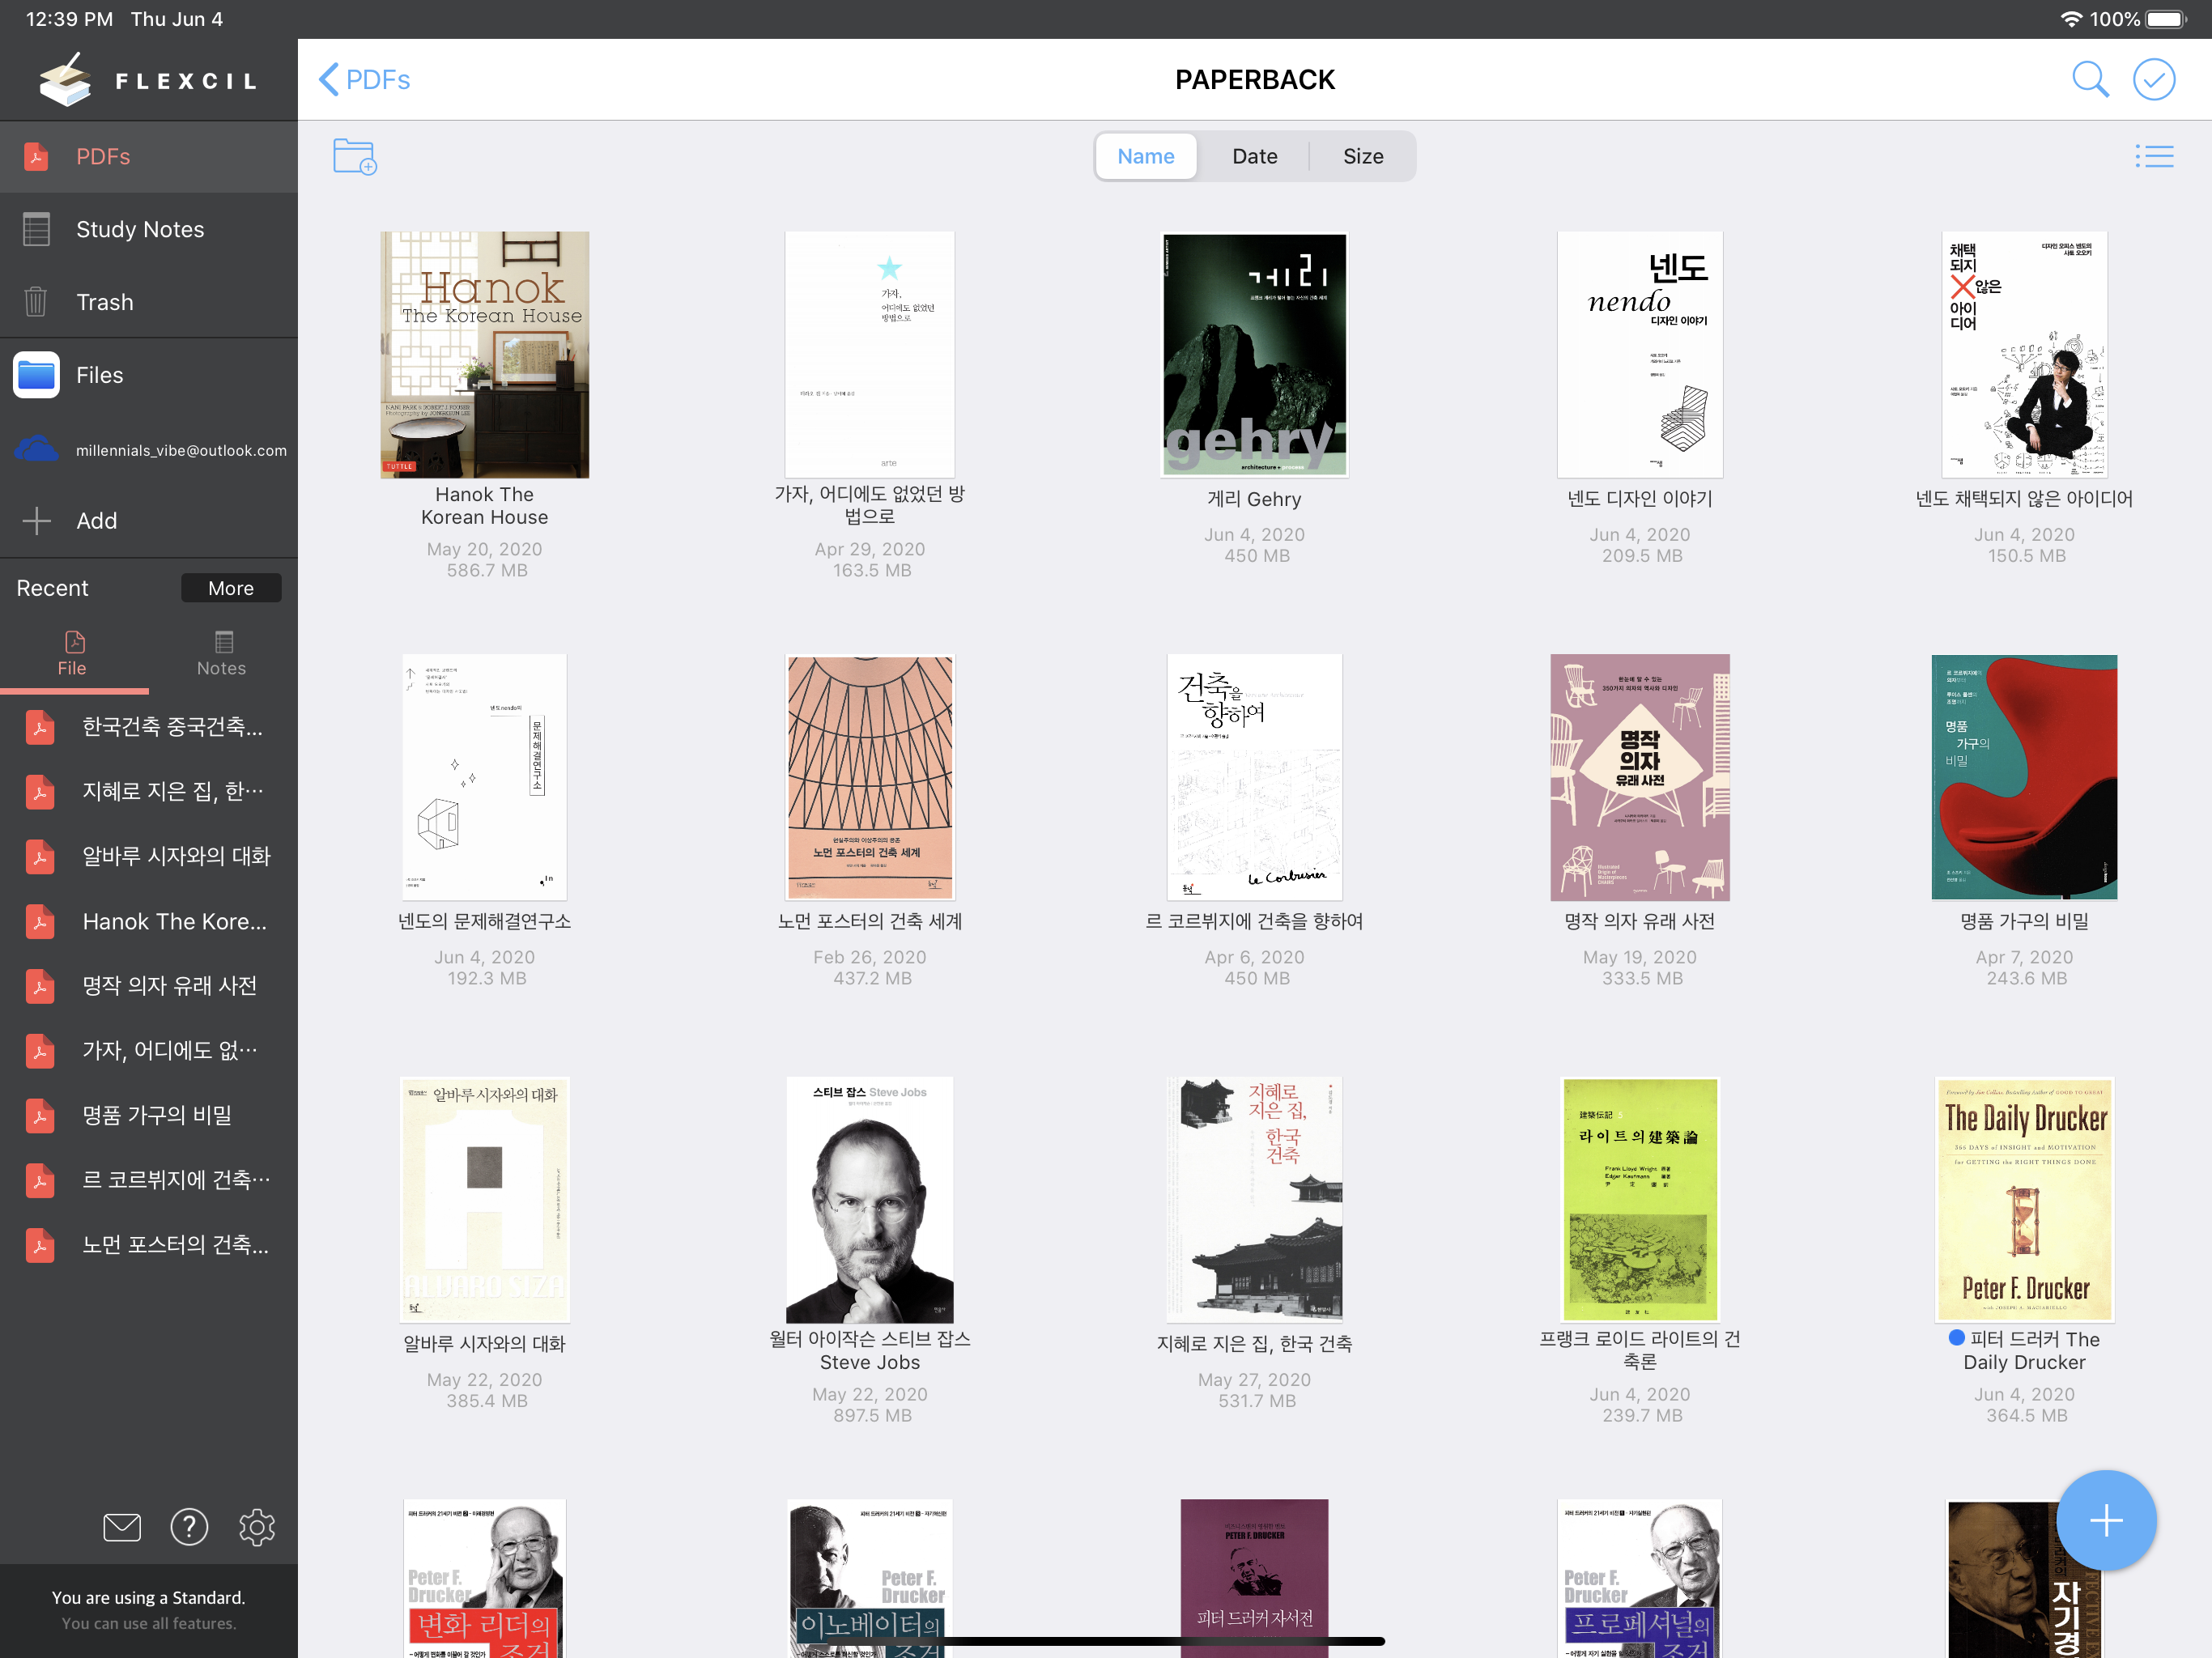The height and width of the screenshot is (1658, 2212).
Task: Select PDFs in the sidebar
Action: [x=149, y=156]
